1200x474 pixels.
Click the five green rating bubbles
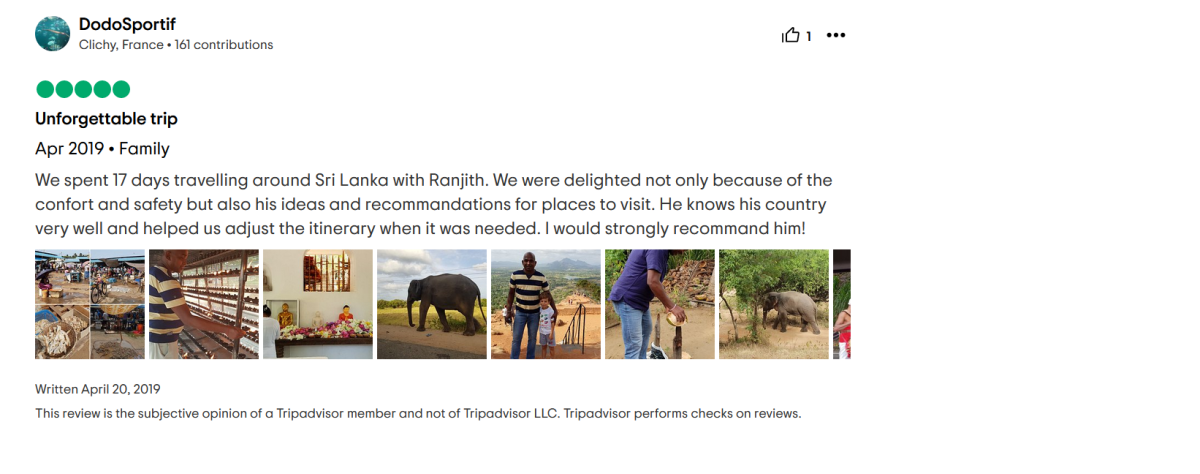pyautogui.click(x=83, y=89)
